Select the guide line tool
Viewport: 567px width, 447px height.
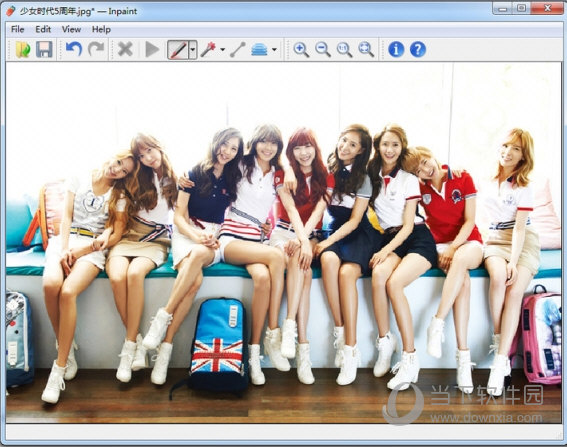pyautogui.click(x=238, y=49)
